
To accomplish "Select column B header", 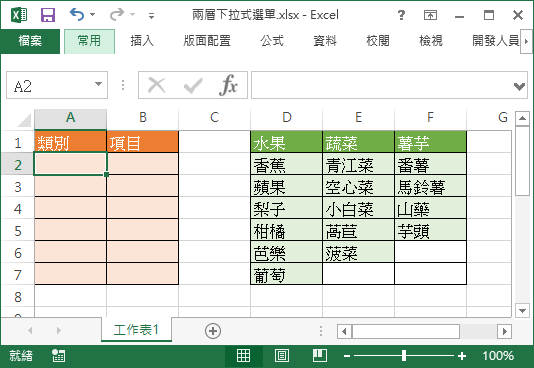I will point(143,118).
